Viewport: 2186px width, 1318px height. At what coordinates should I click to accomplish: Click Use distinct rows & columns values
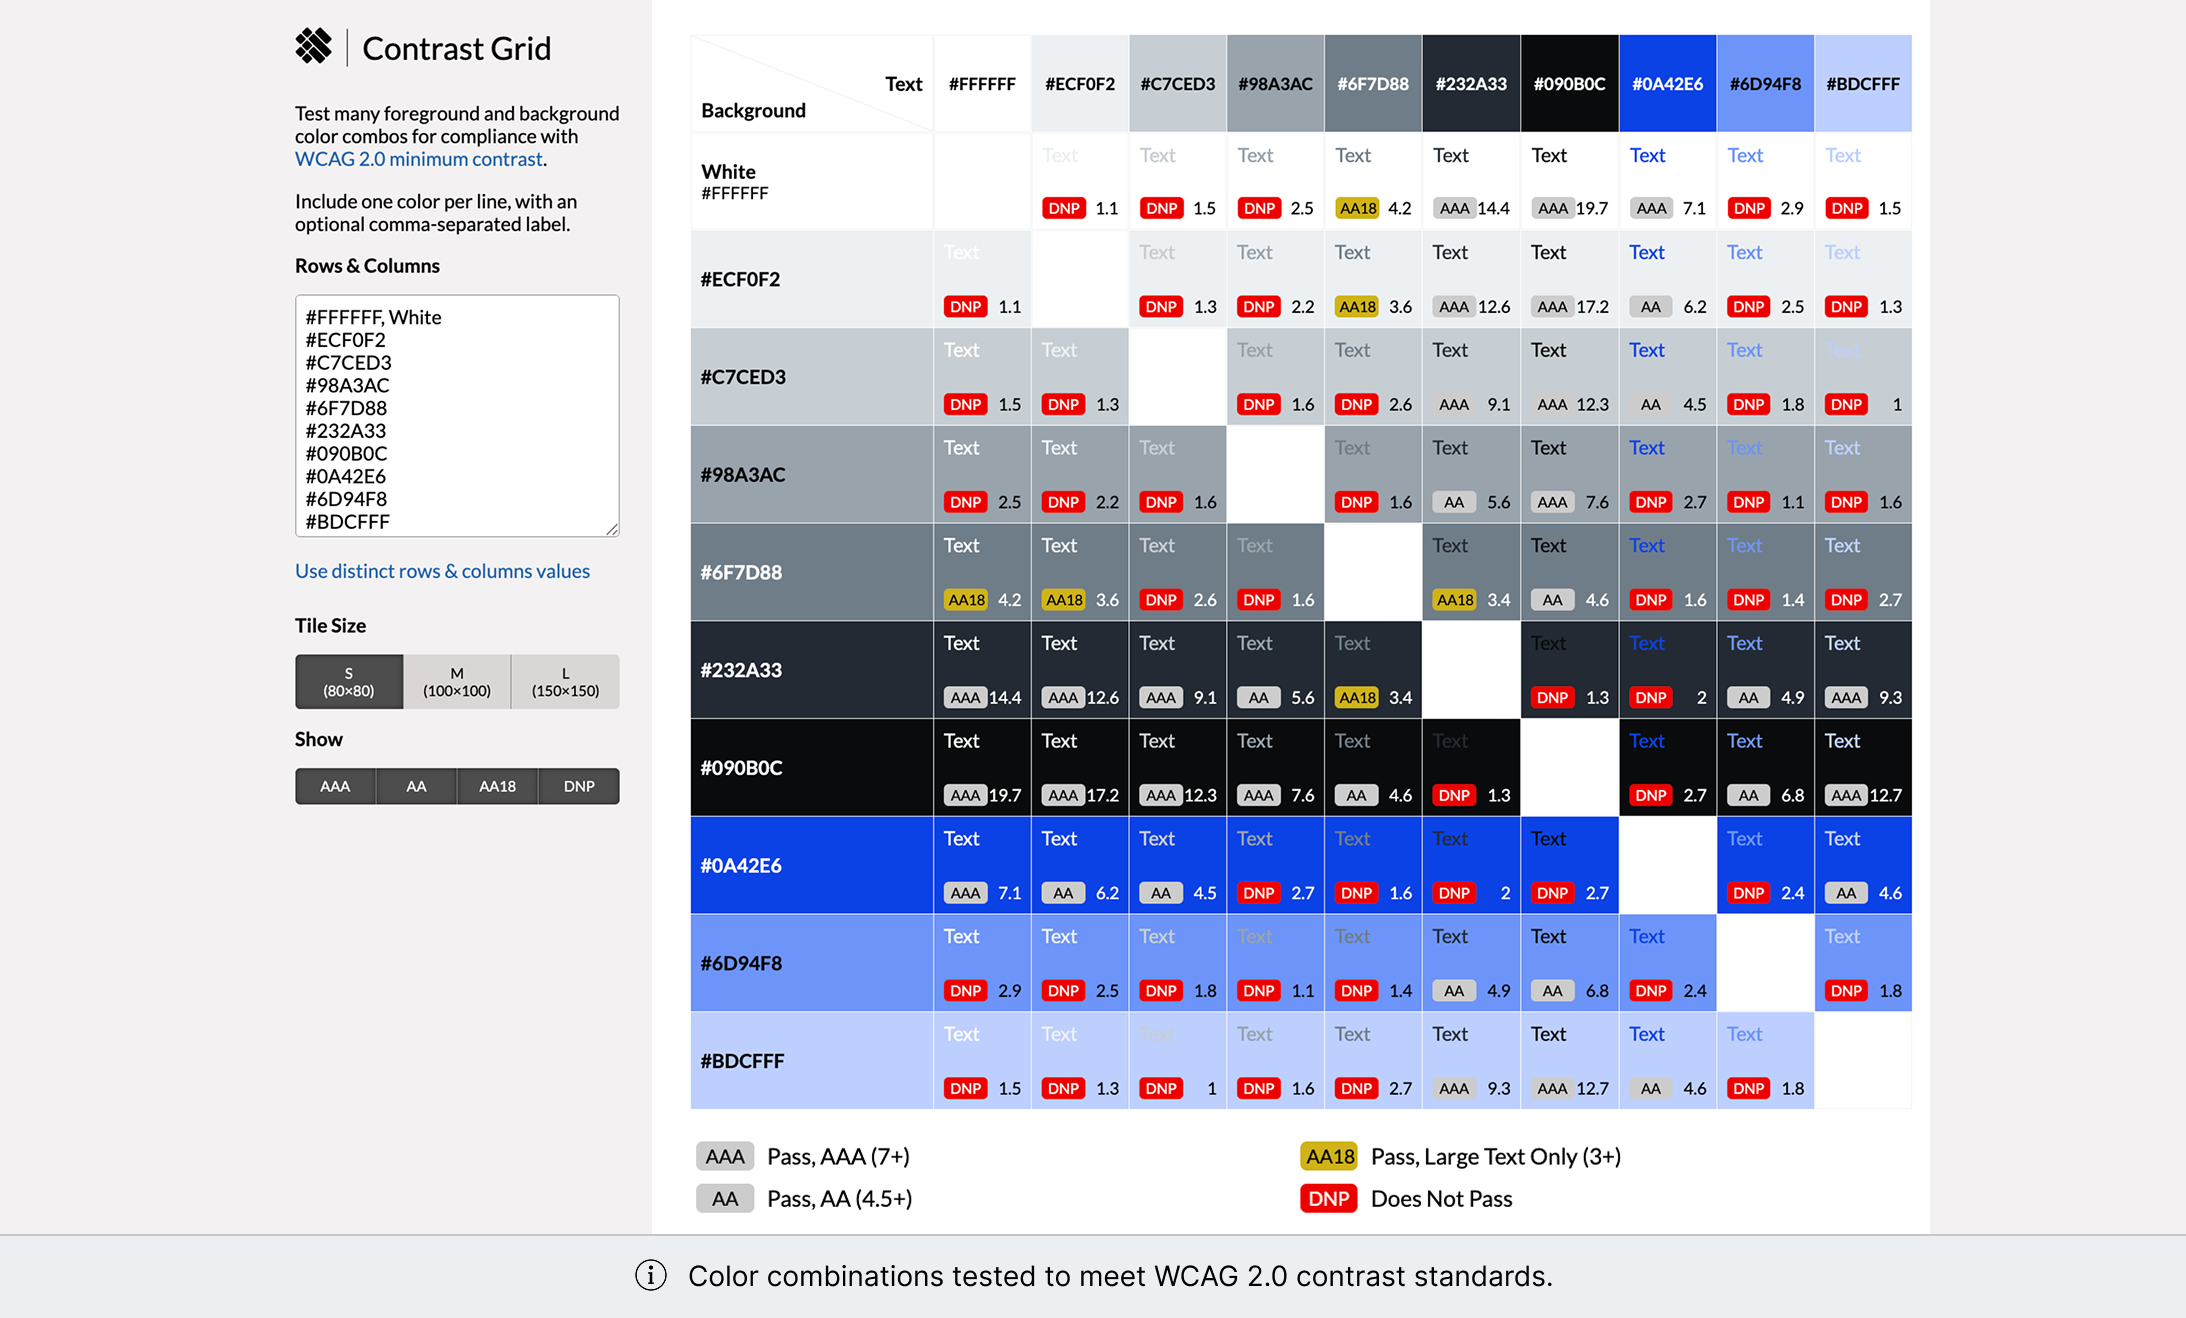click(442, 571)
